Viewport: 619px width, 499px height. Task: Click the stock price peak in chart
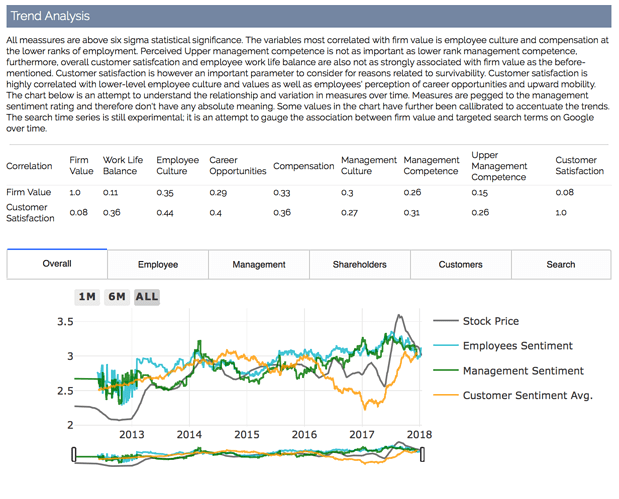[x=399, y=315]
